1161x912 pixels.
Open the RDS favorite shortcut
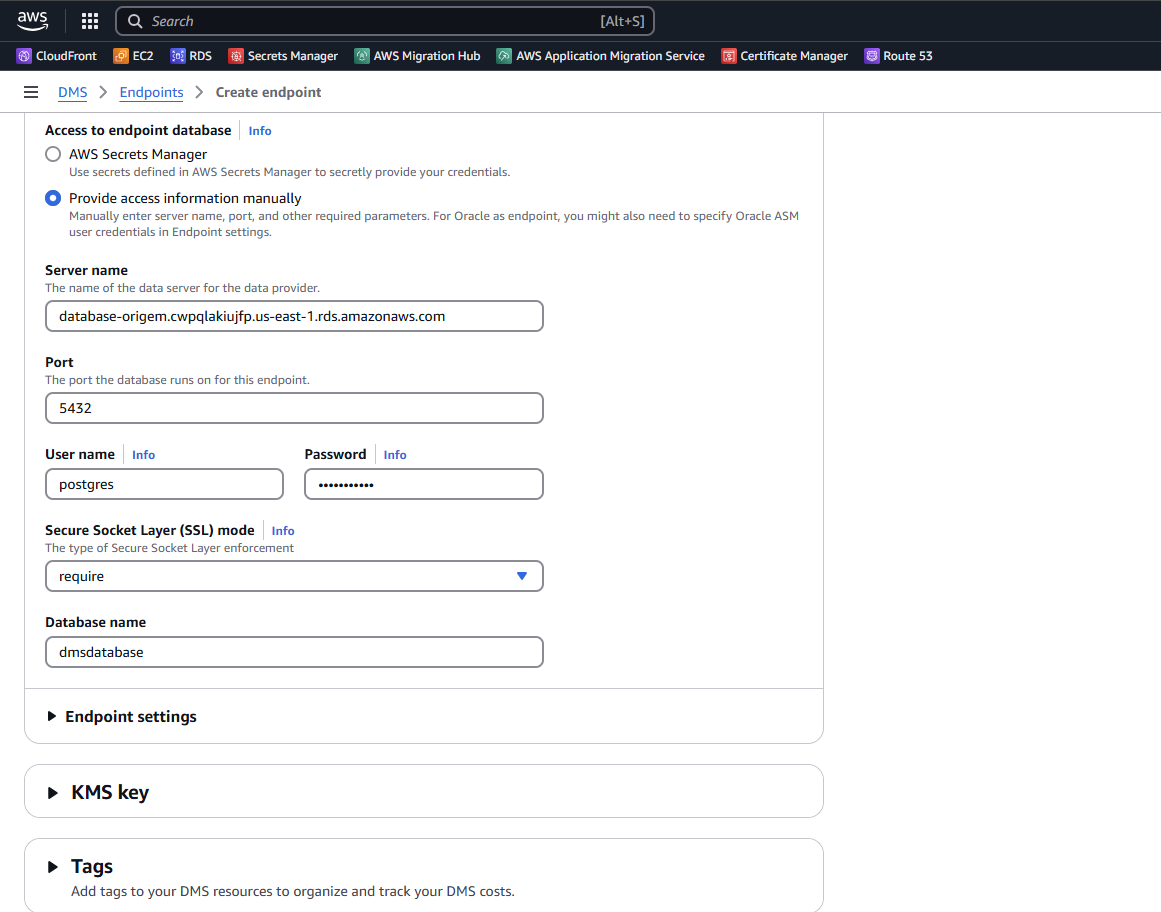point(191,56)
